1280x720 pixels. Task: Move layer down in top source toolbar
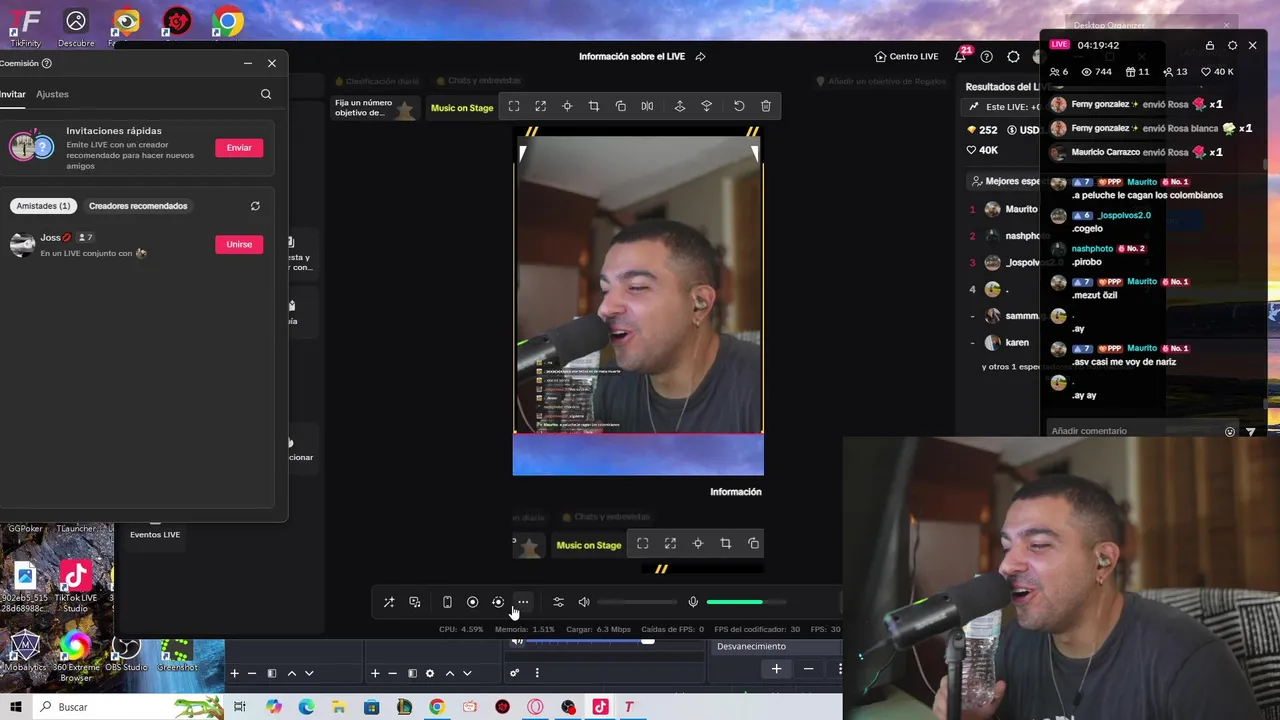pyautogui.click(x=707, y=106)
